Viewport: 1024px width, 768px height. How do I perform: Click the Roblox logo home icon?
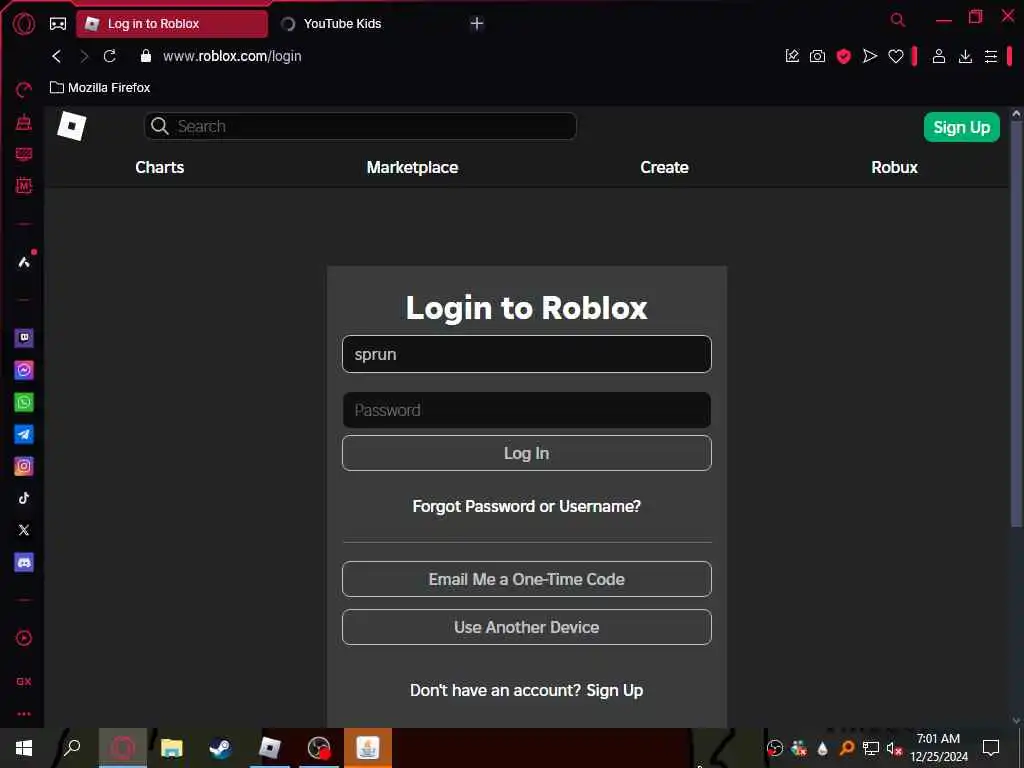pos(72,126)
